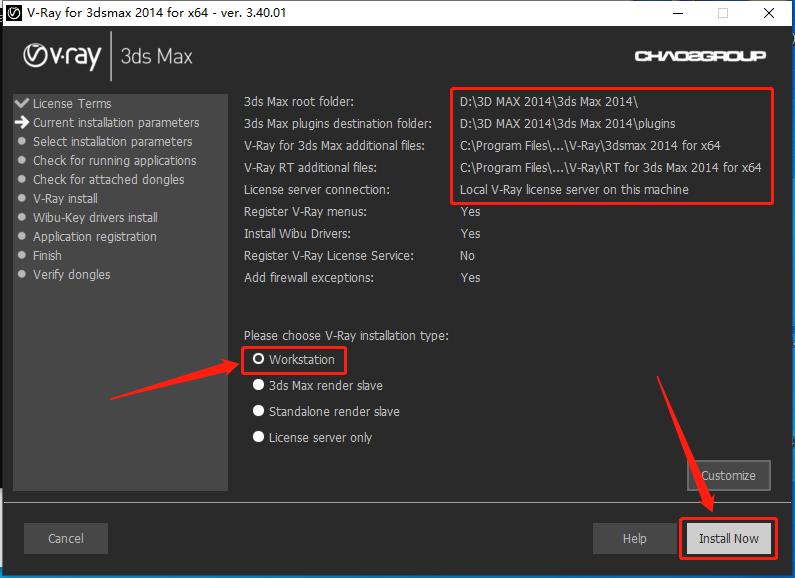This screenshot has width=795, height=578.
Task: Click the Wibu-Key drivers install step
Action: pyautogui.click(x=95, y=217)
